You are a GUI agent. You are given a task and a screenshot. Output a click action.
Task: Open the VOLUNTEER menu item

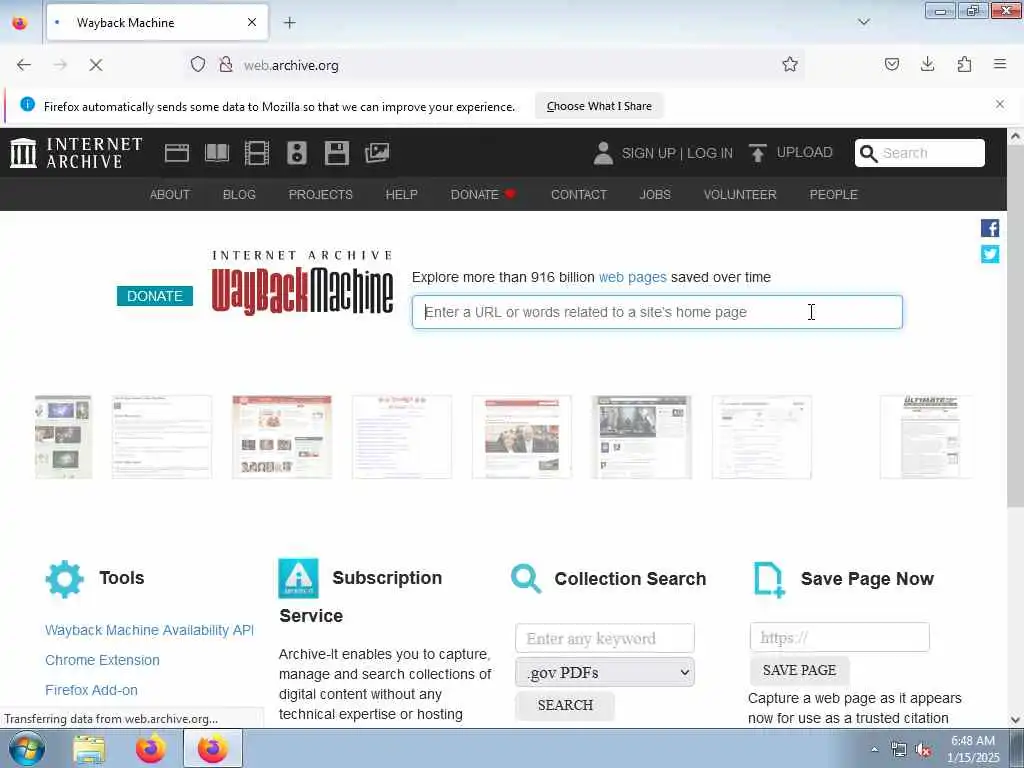740,195
